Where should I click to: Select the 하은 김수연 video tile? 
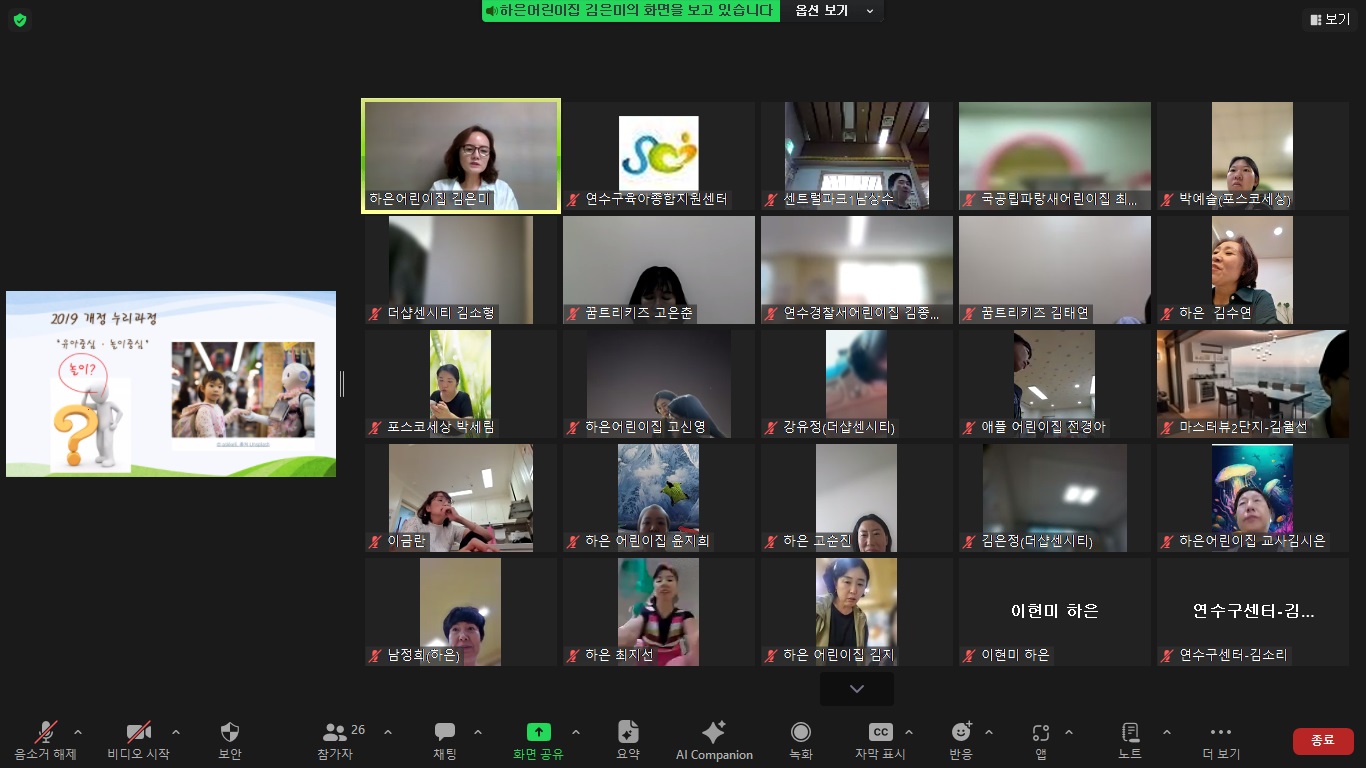pos(1253,270)
